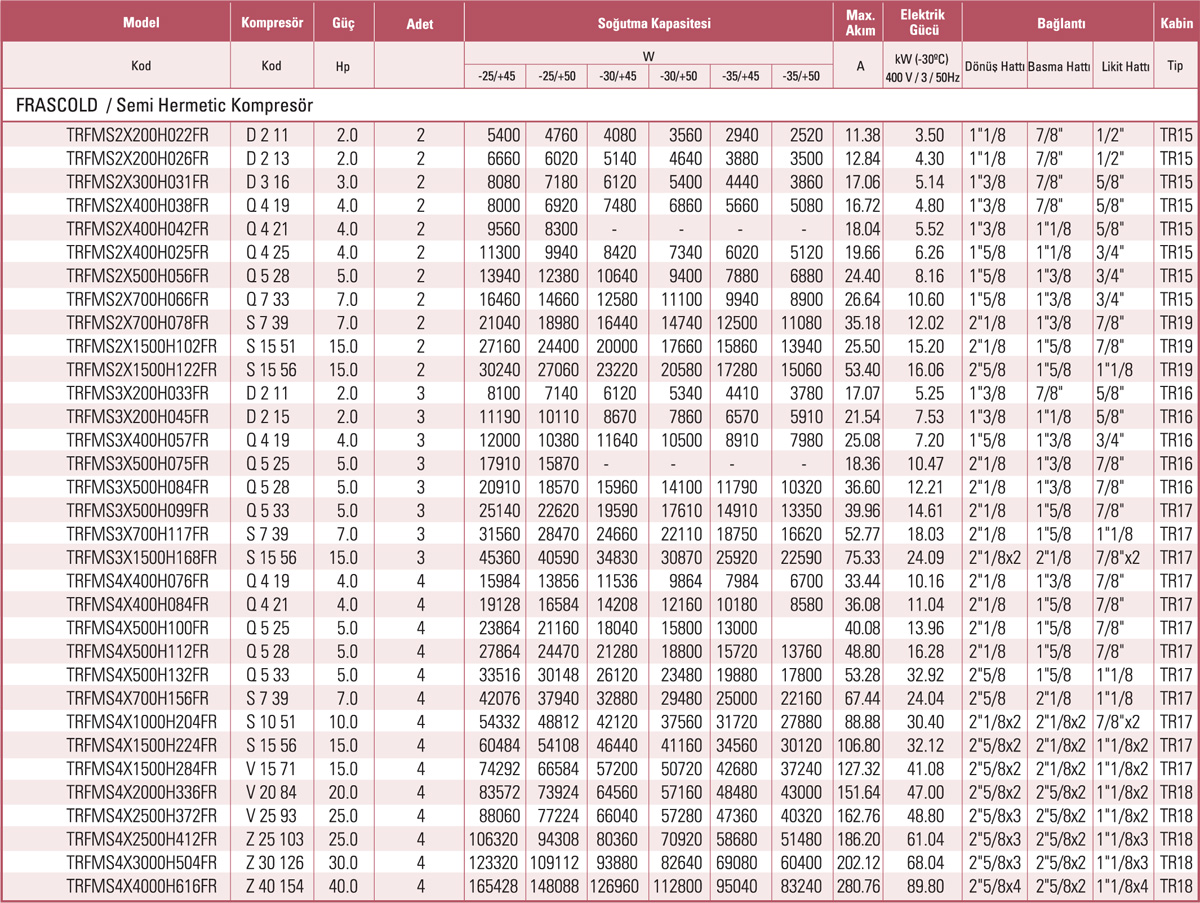This screenshot has height=903, width=1200.
Task: Click the Kabin column header
Action: click(1175, 22)
